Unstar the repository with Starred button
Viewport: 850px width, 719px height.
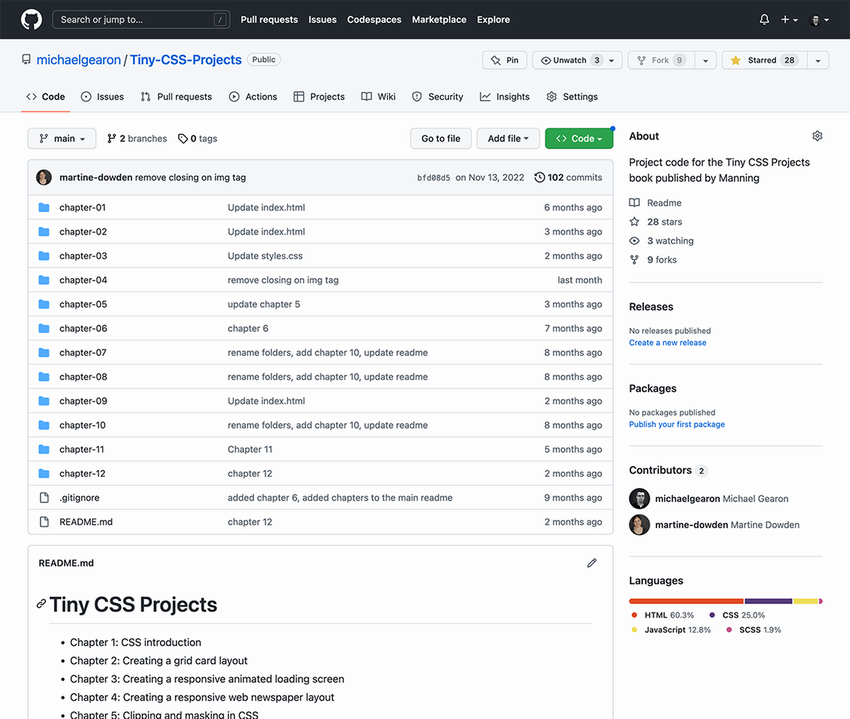[764, 60]
